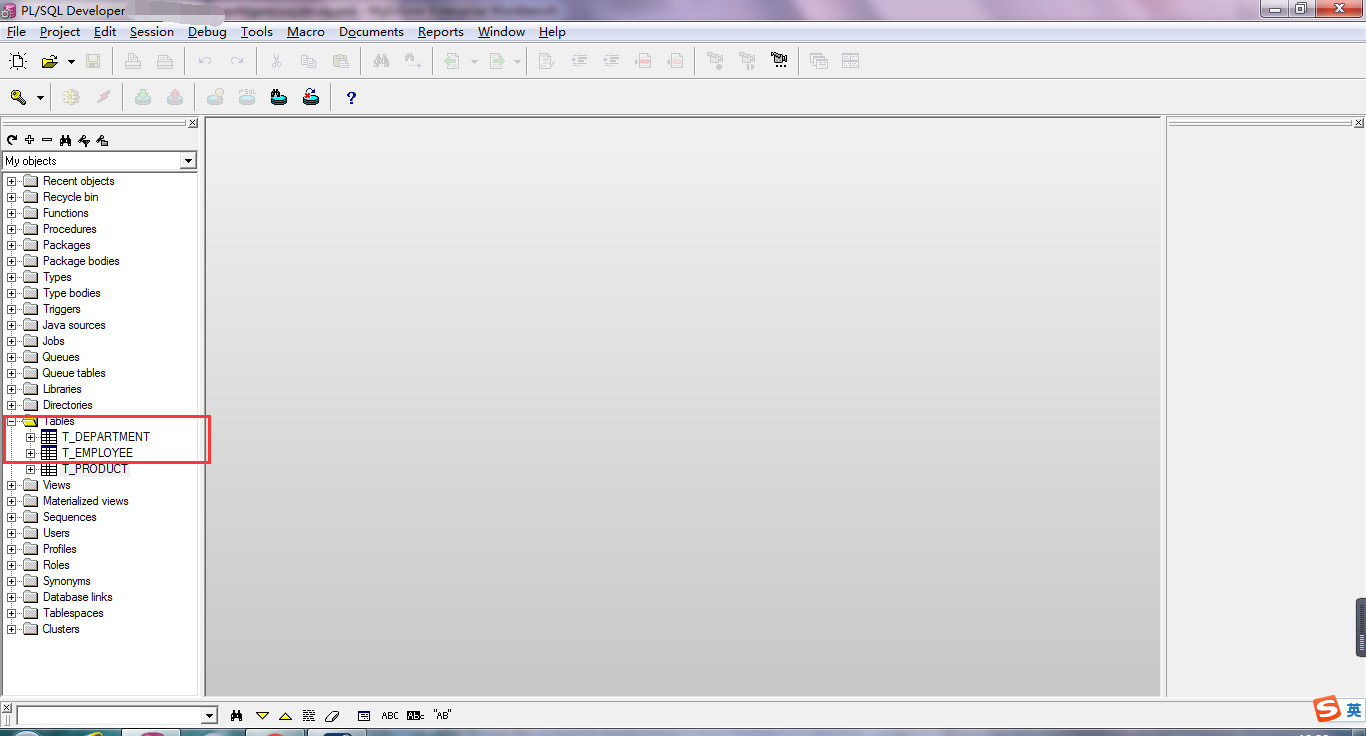1366x736 pixels.
Task: Click the New document toolbar icon
Action: tap(17, 61)
